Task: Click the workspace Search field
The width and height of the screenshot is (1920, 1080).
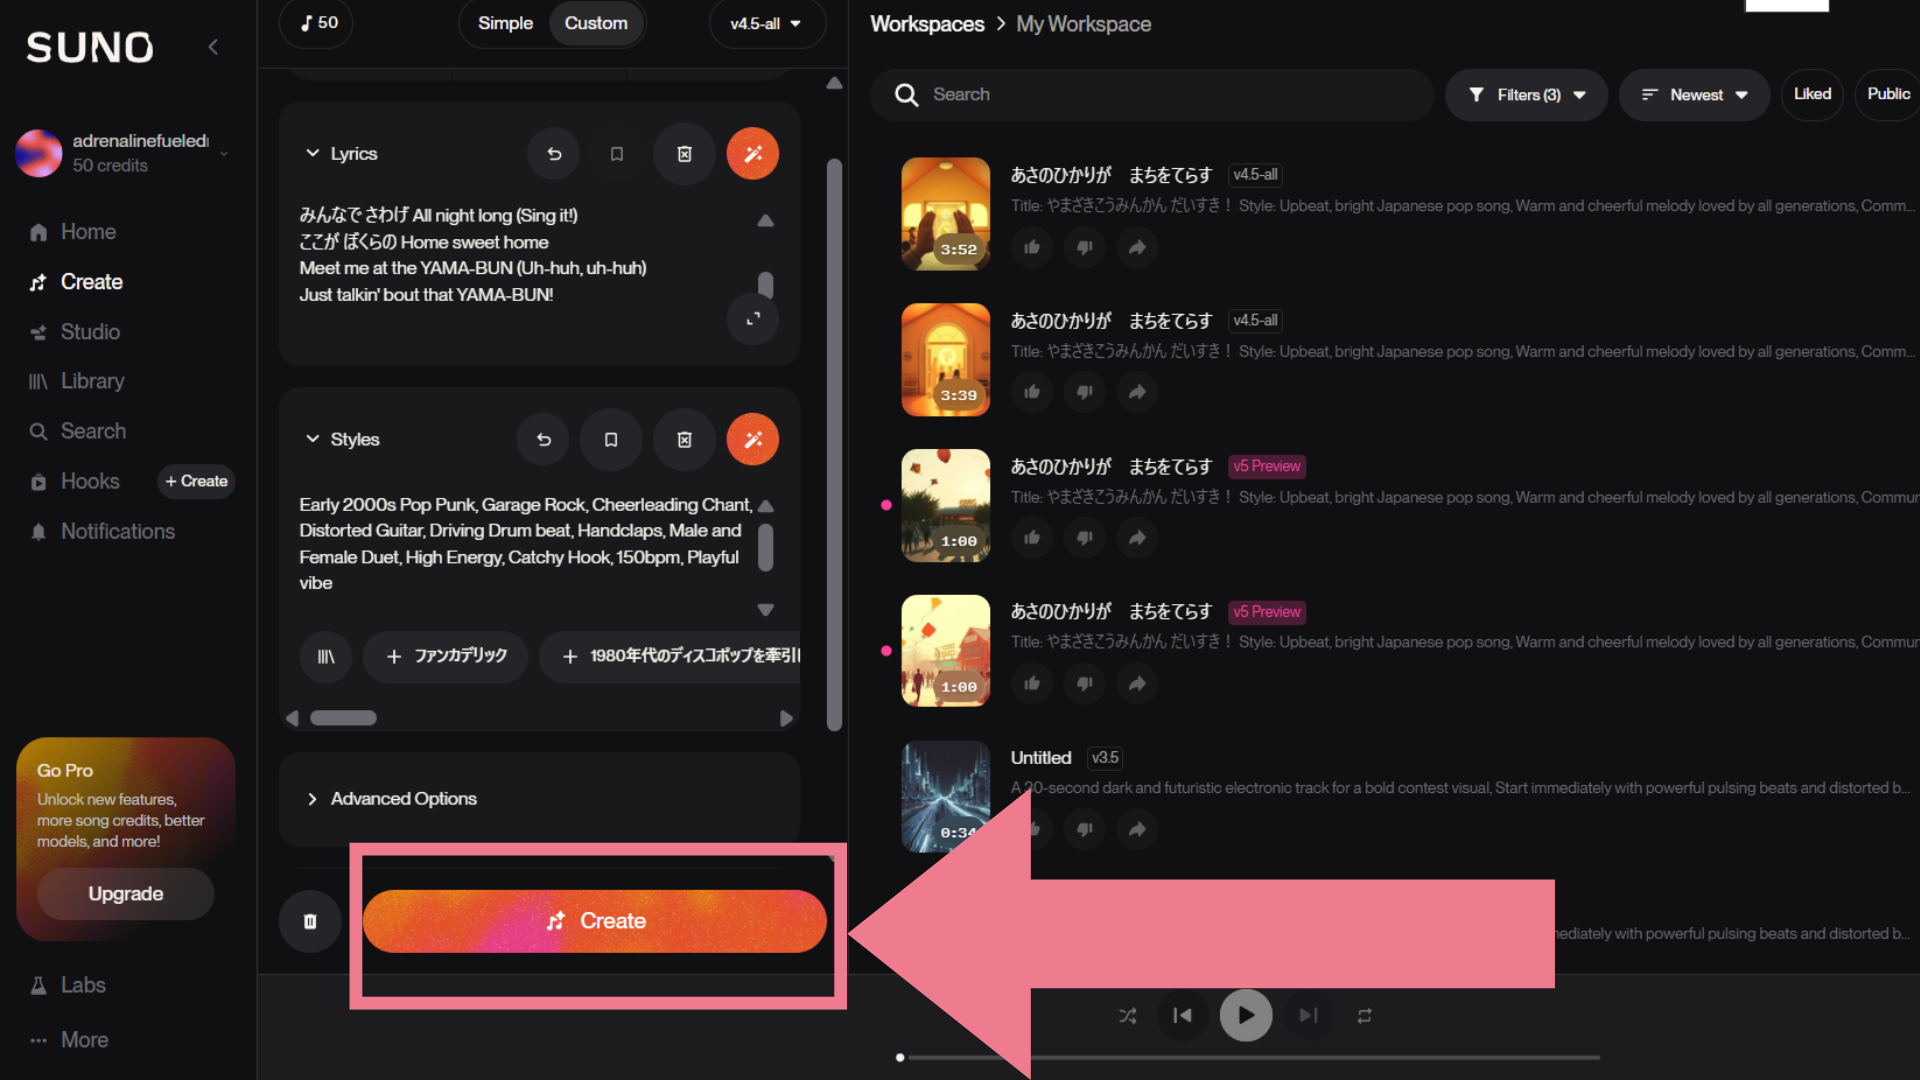Action: tap(1150, 95)
